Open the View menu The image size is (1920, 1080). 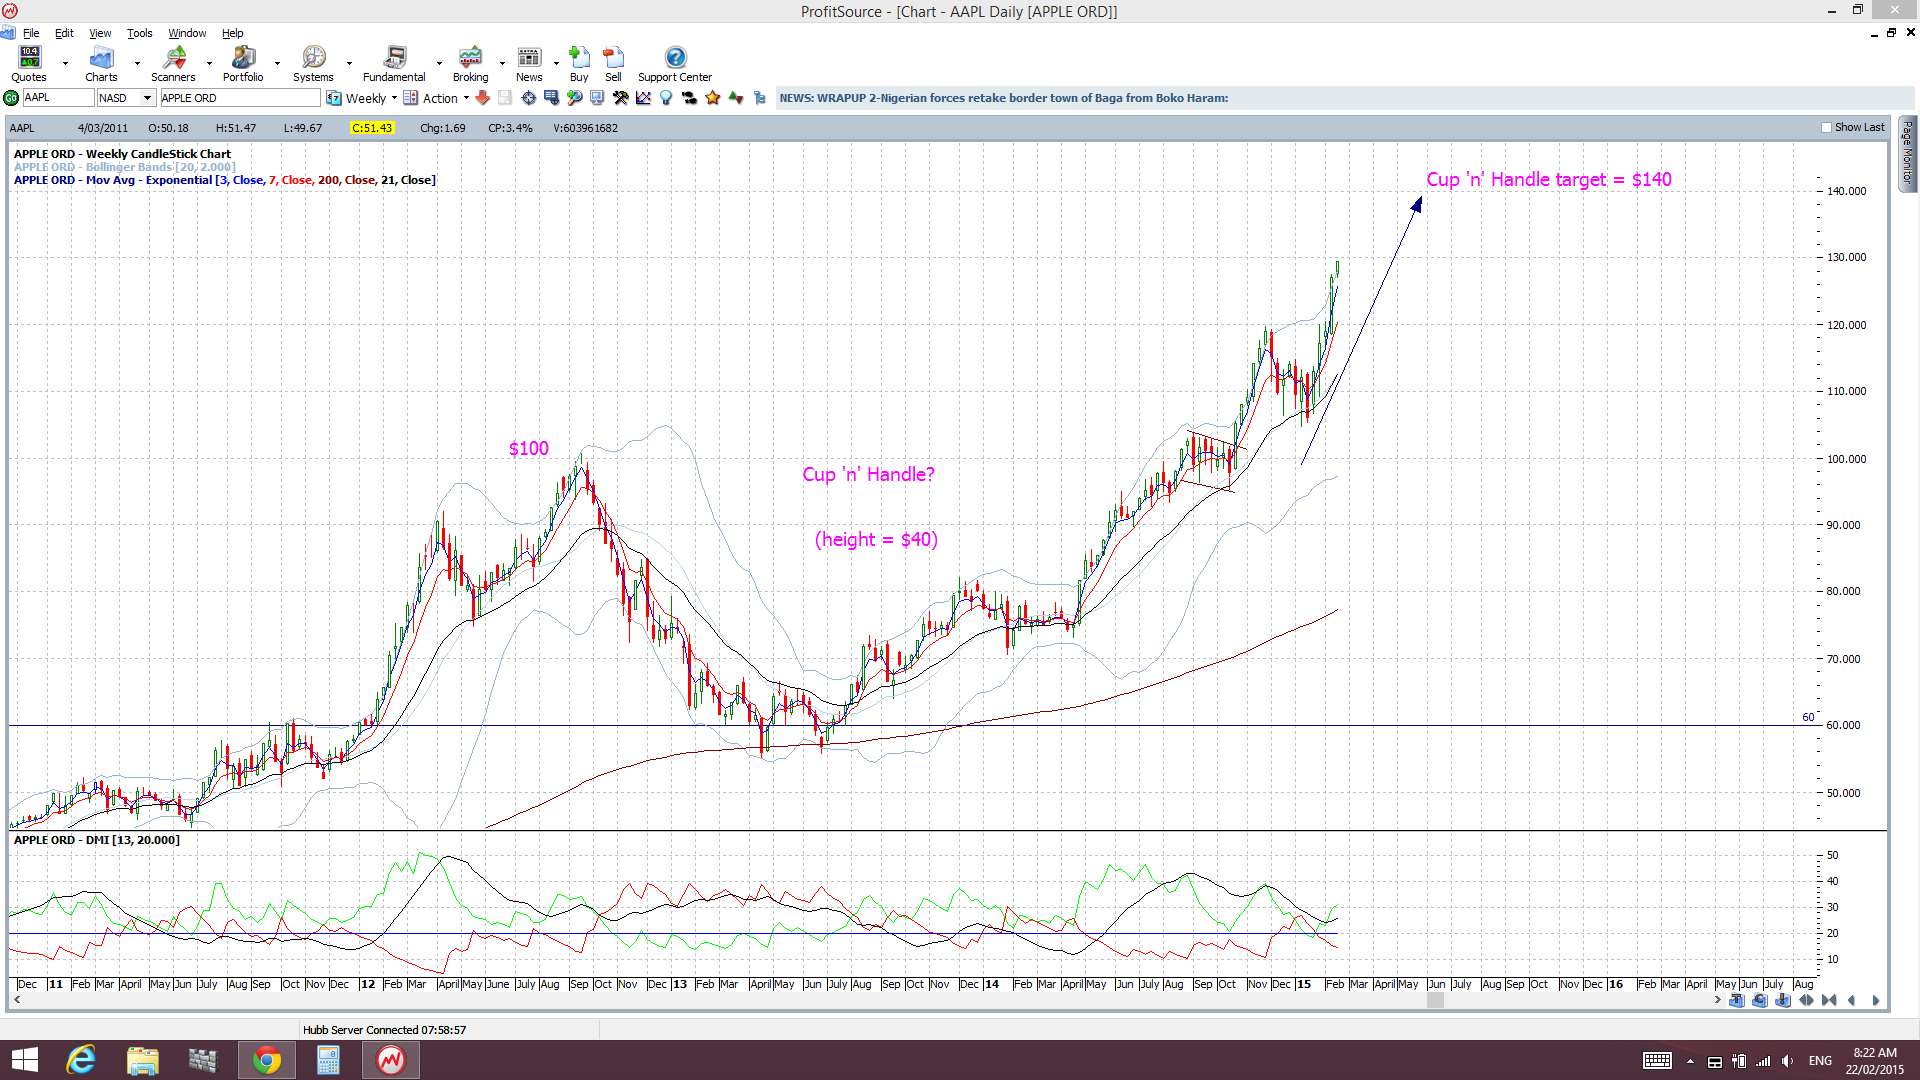[x=100, y=33]
